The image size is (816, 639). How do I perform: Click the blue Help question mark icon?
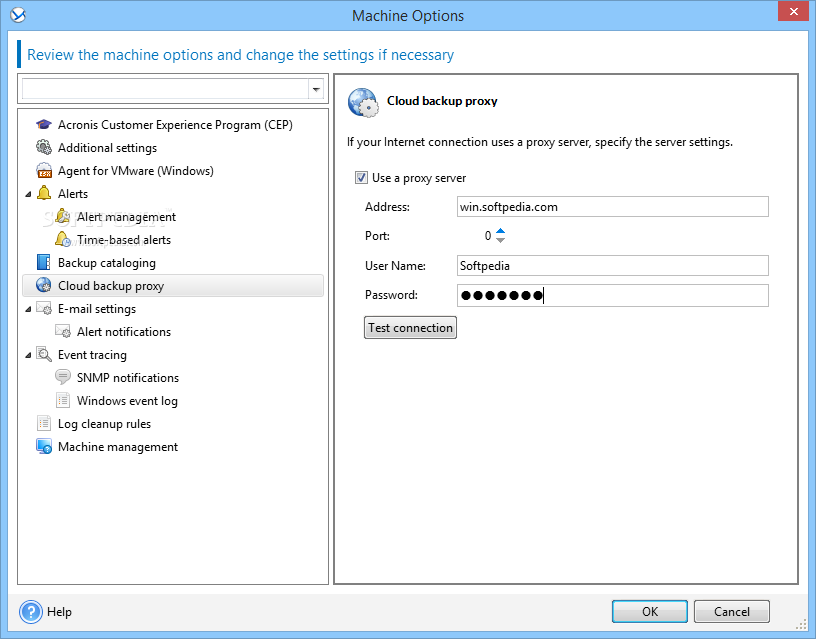(x=31, y=611)
